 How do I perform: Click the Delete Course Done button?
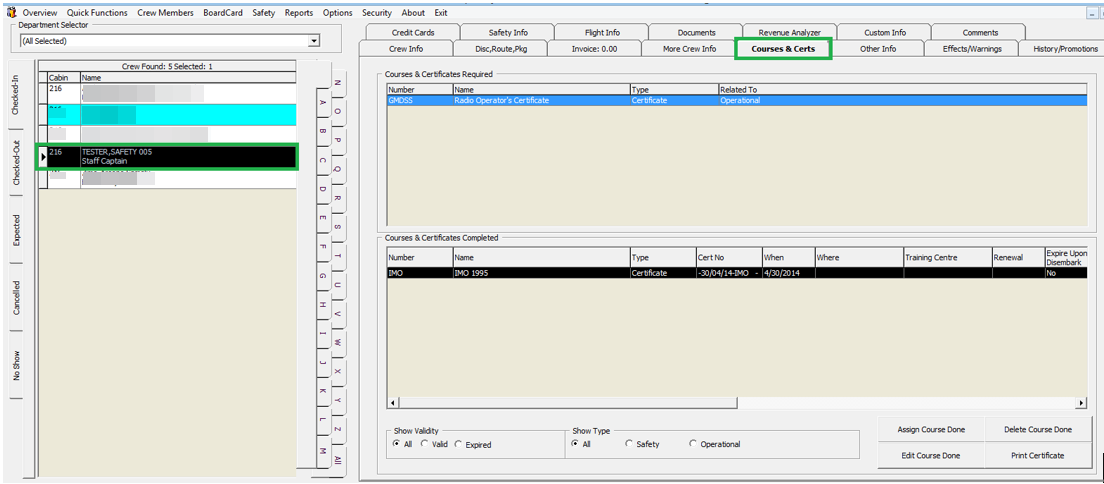coord(1038,430)
